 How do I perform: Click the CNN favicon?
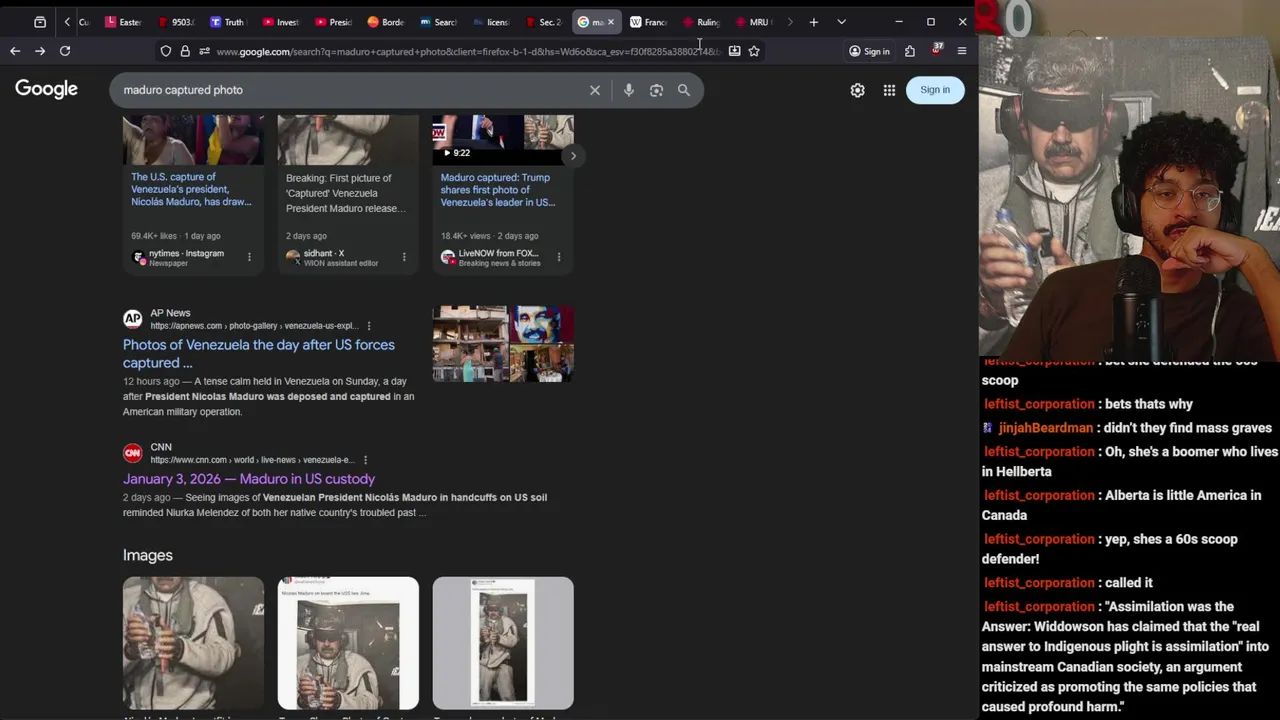pos(132,453)
